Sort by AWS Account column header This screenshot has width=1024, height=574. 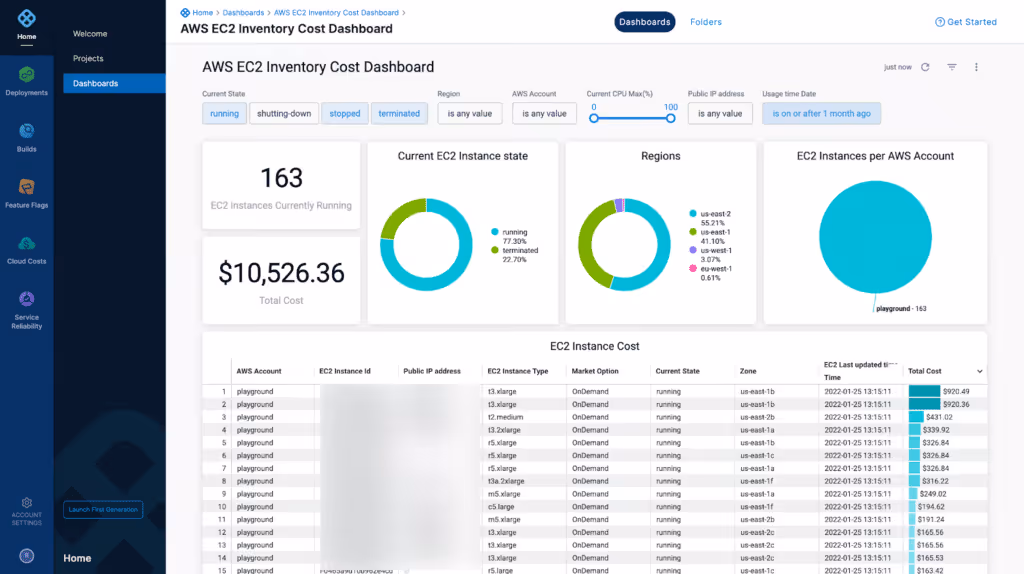[259, 371]
